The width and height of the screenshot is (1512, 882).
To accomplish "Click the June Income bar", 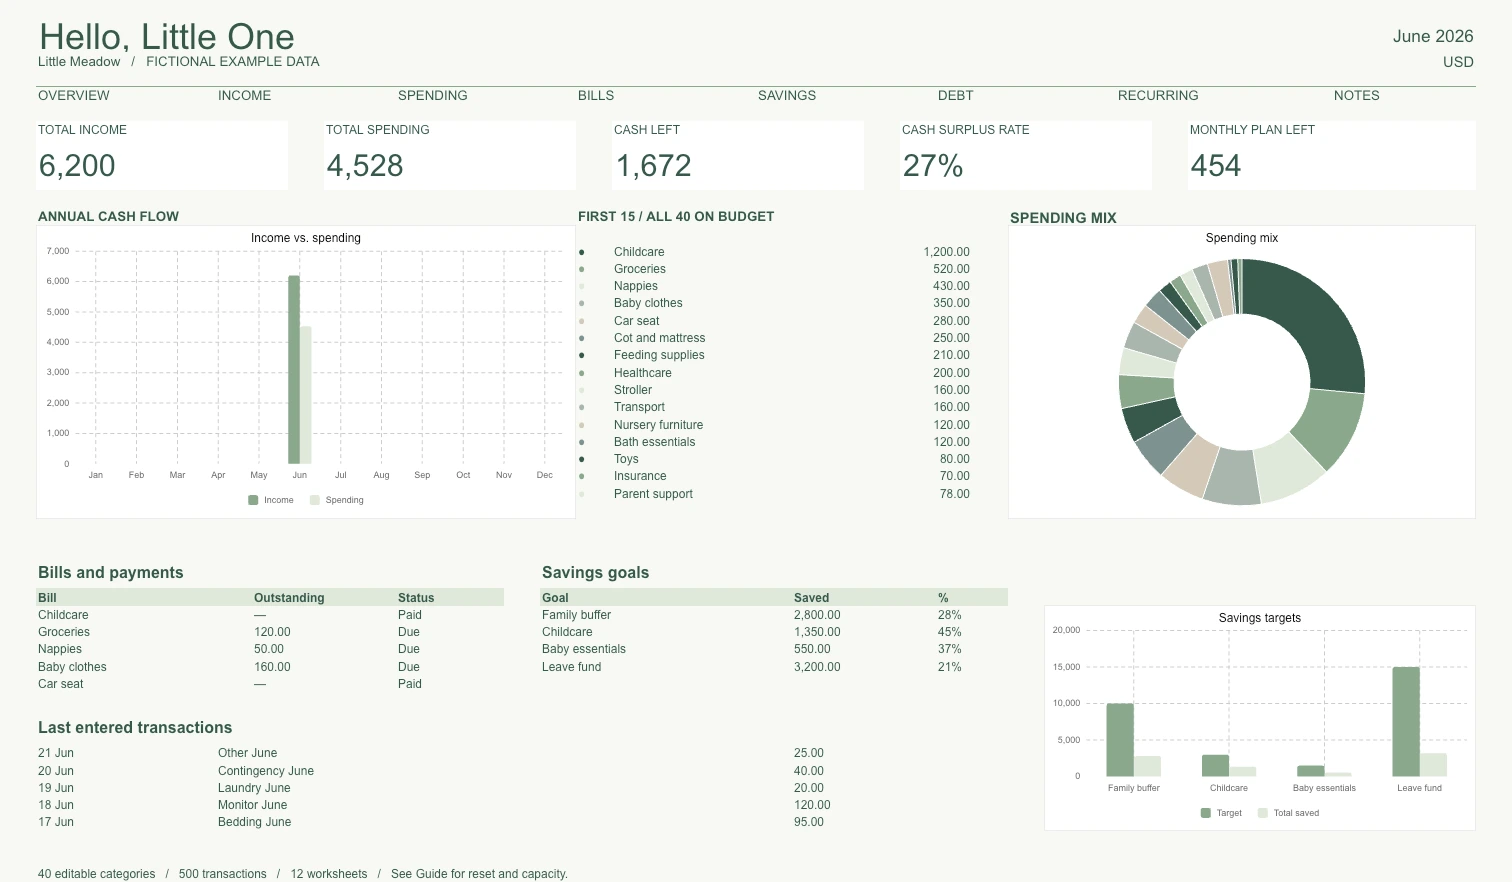I will tap(294, 370).
